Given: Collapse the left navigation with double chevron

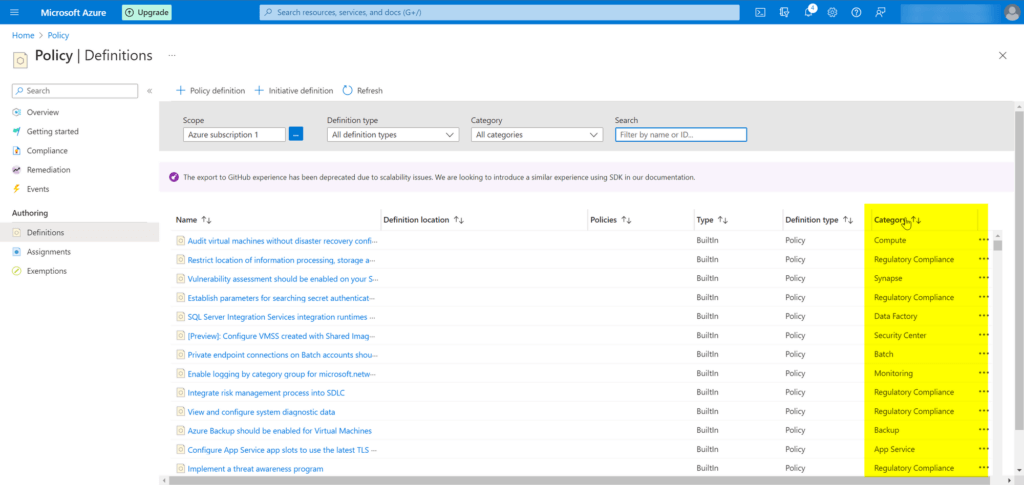Looking at the screenshot, I should 150,91.
